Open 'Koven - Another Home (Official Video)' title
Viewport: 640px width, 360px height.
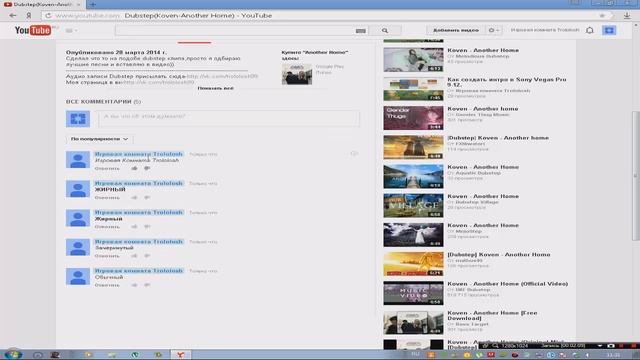click(507, 284)
